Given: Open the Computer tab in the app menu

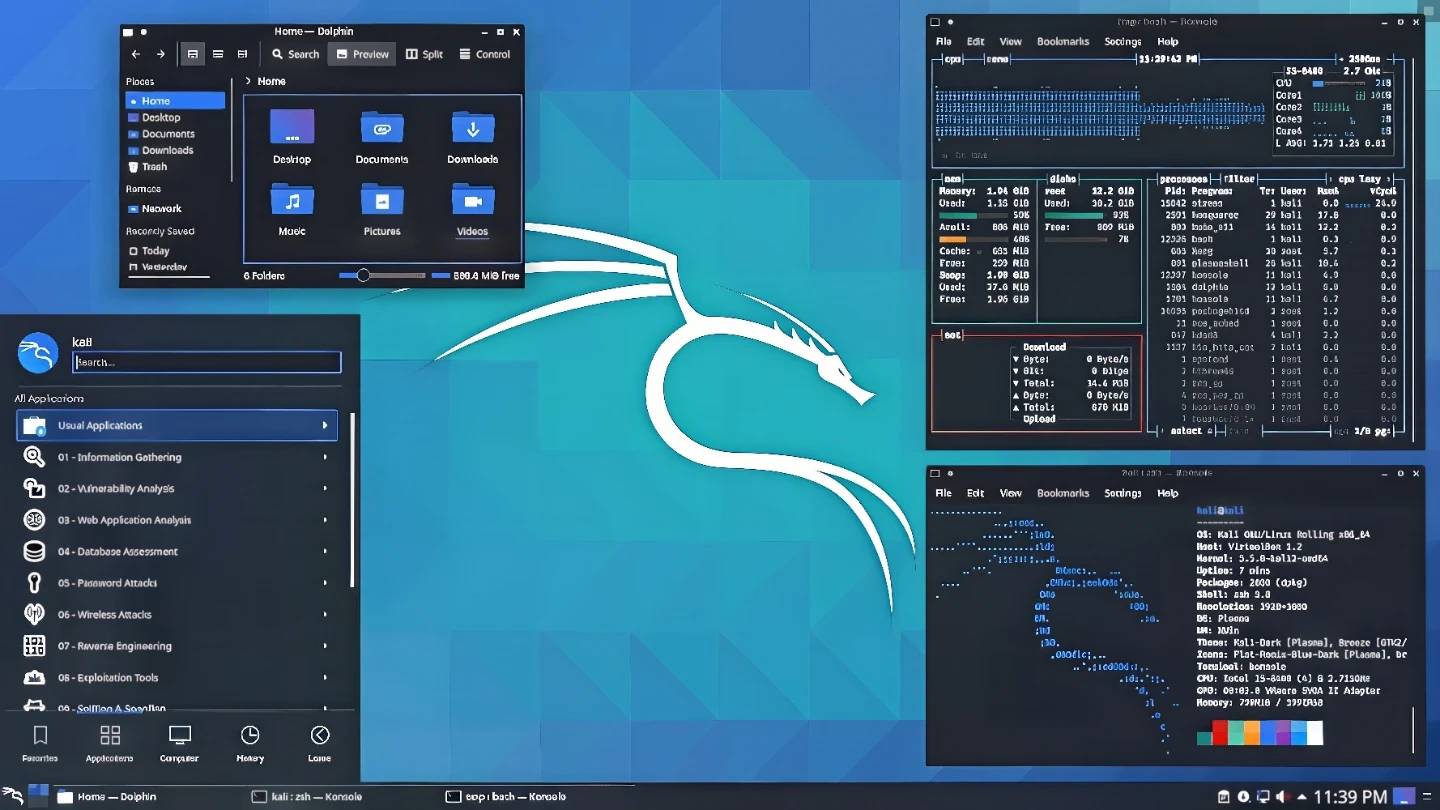Looking at the screenshot, I should click(x=180, y=743).
